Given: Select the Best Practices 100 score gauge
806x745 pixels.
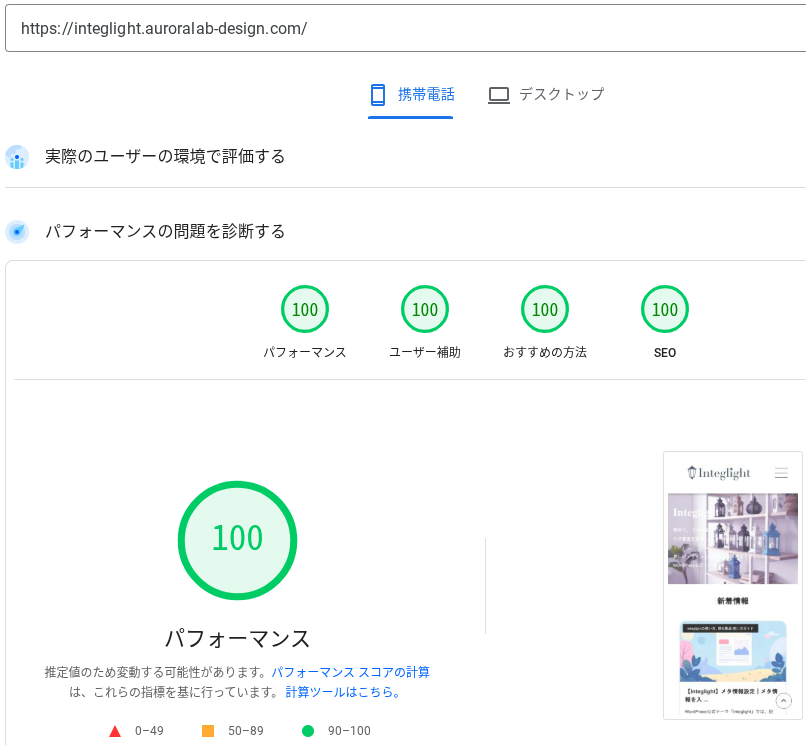Looking at the screenshot, I should pos(545,310).
